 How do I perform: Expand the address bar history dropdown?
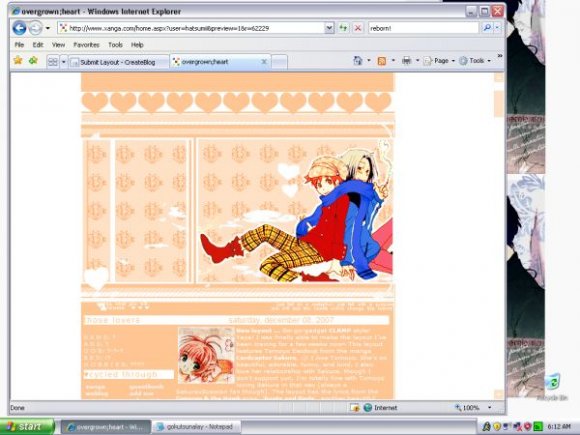329,28
